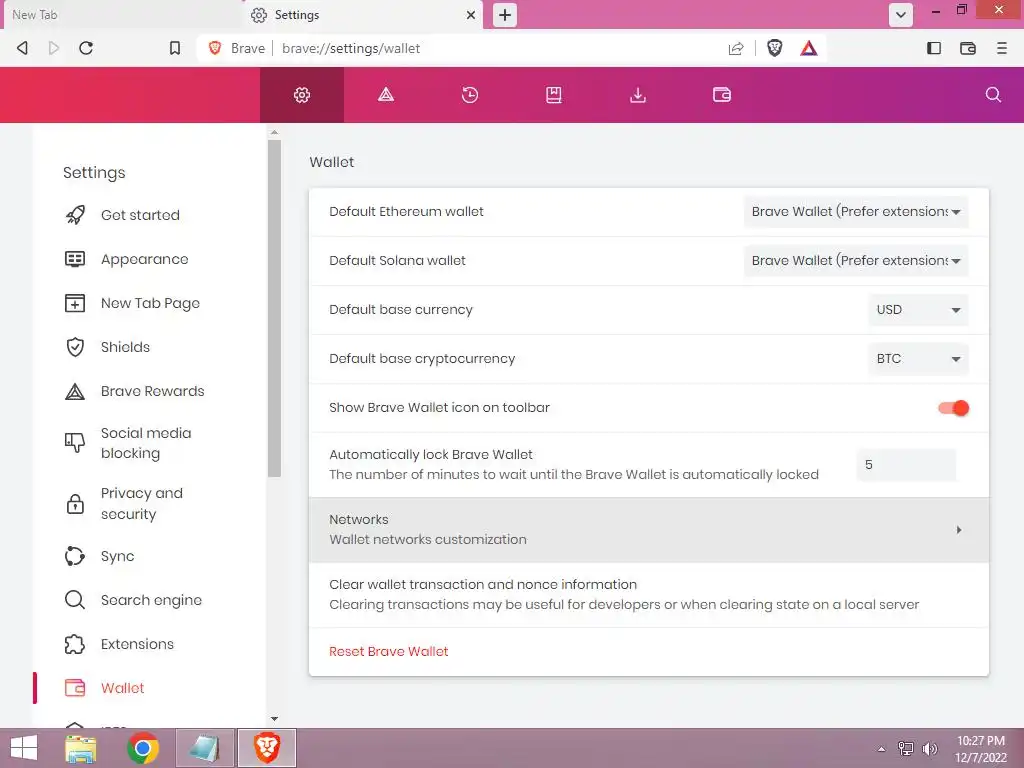Click the address bar URL
This screenshot has width=1024, height=768.
[351, 48]
